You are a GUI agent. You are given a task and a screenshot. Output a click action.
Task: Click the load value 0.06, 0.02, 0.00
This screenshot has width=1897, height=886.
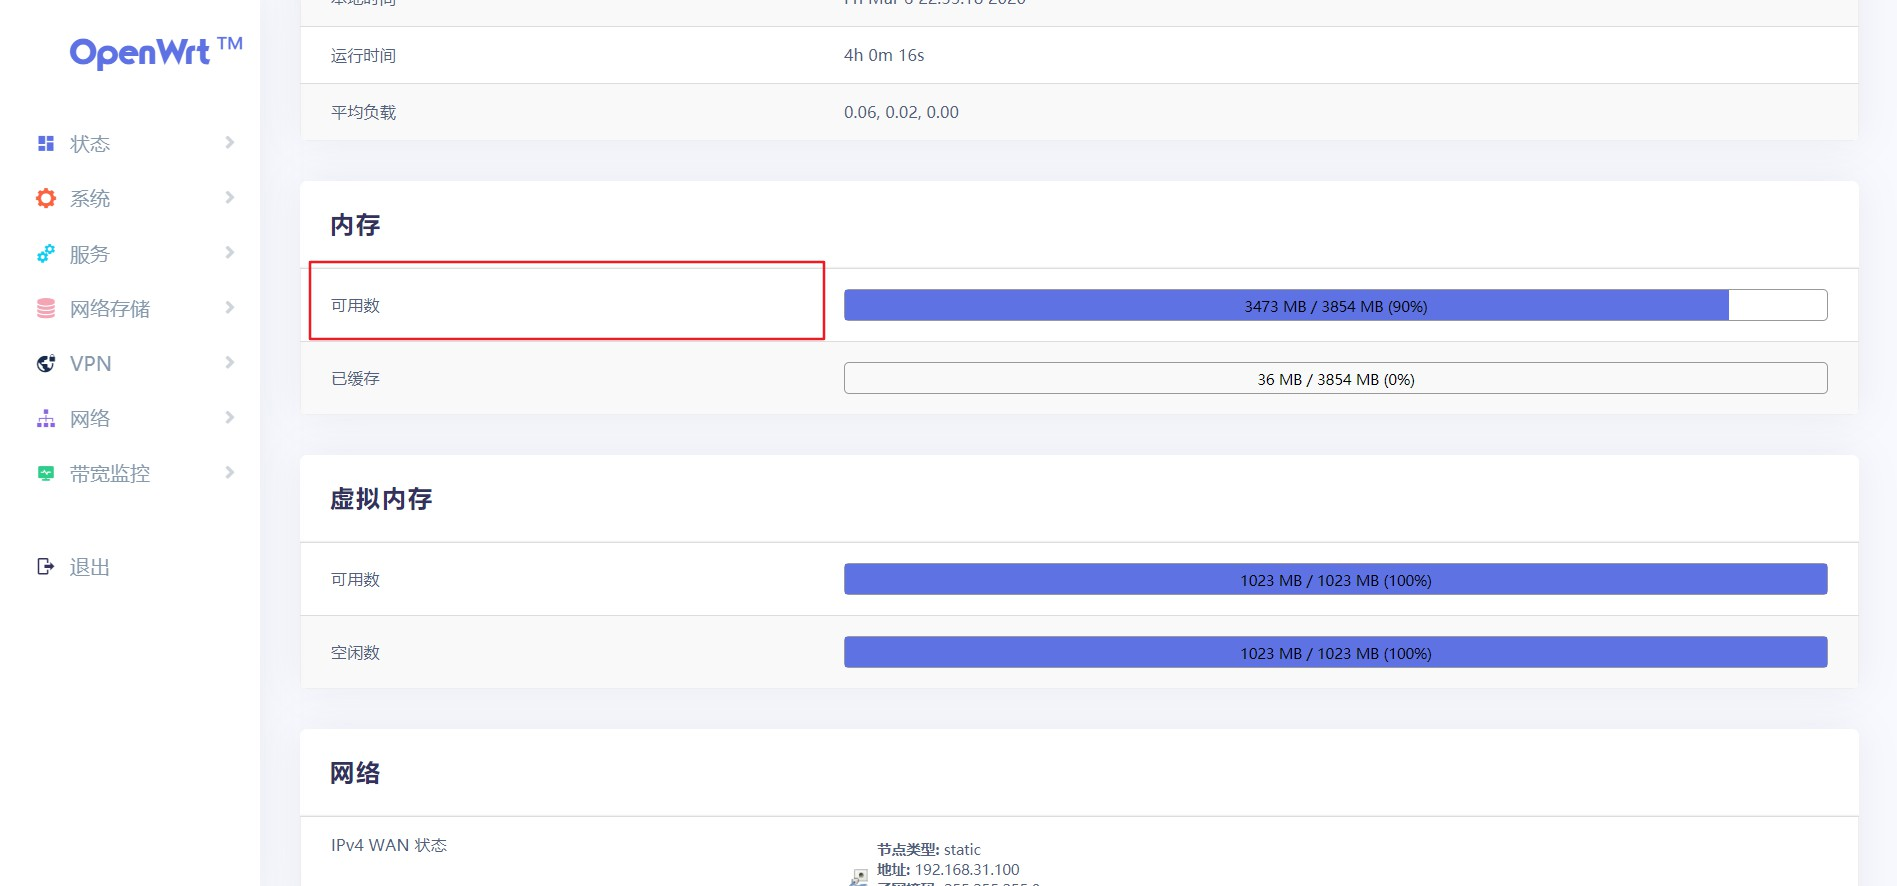pos(901,112)
